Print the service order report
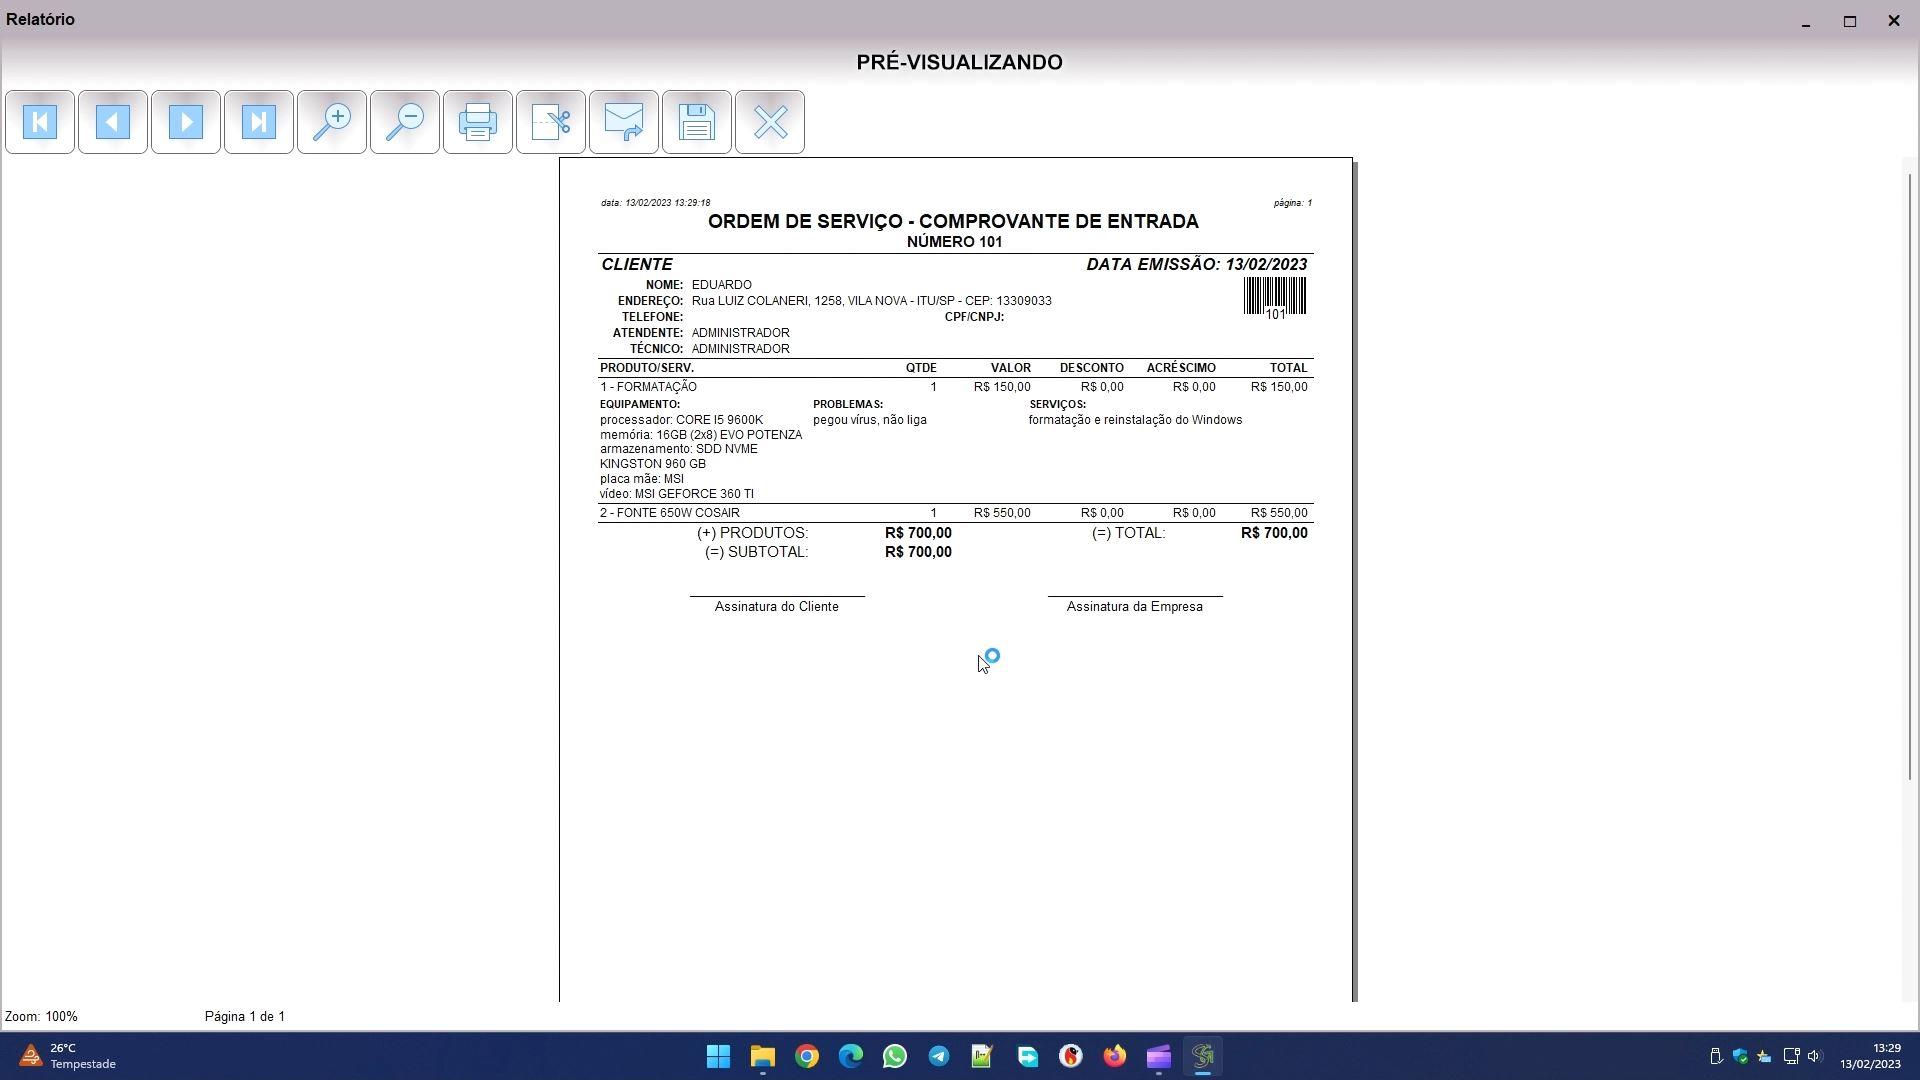1920x1080 pixels. pos(478,122)
